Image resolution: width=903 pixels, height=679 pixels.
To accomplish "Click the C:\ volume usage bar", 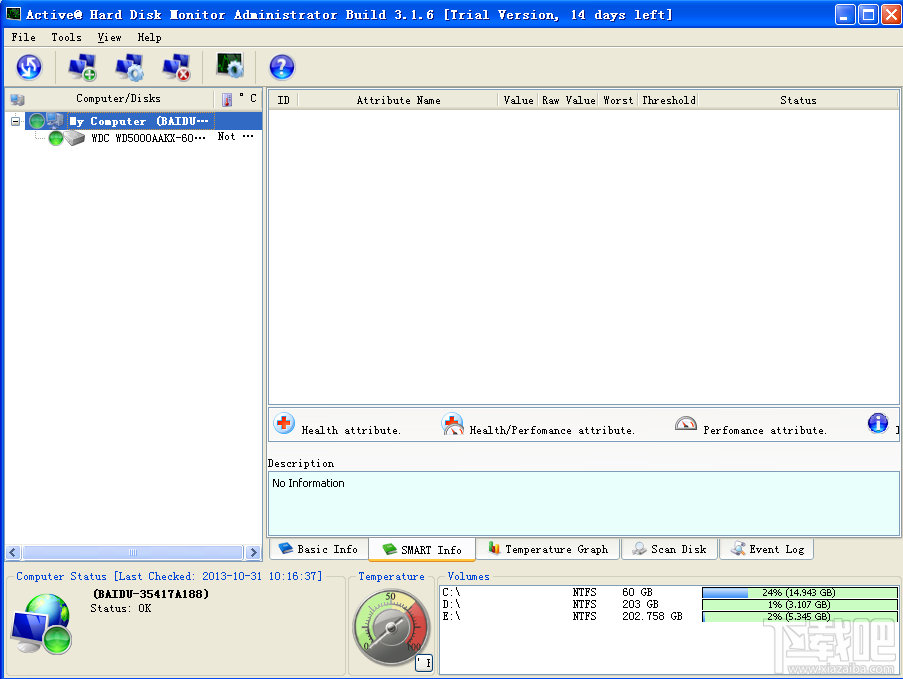I will tap(799, 593).
